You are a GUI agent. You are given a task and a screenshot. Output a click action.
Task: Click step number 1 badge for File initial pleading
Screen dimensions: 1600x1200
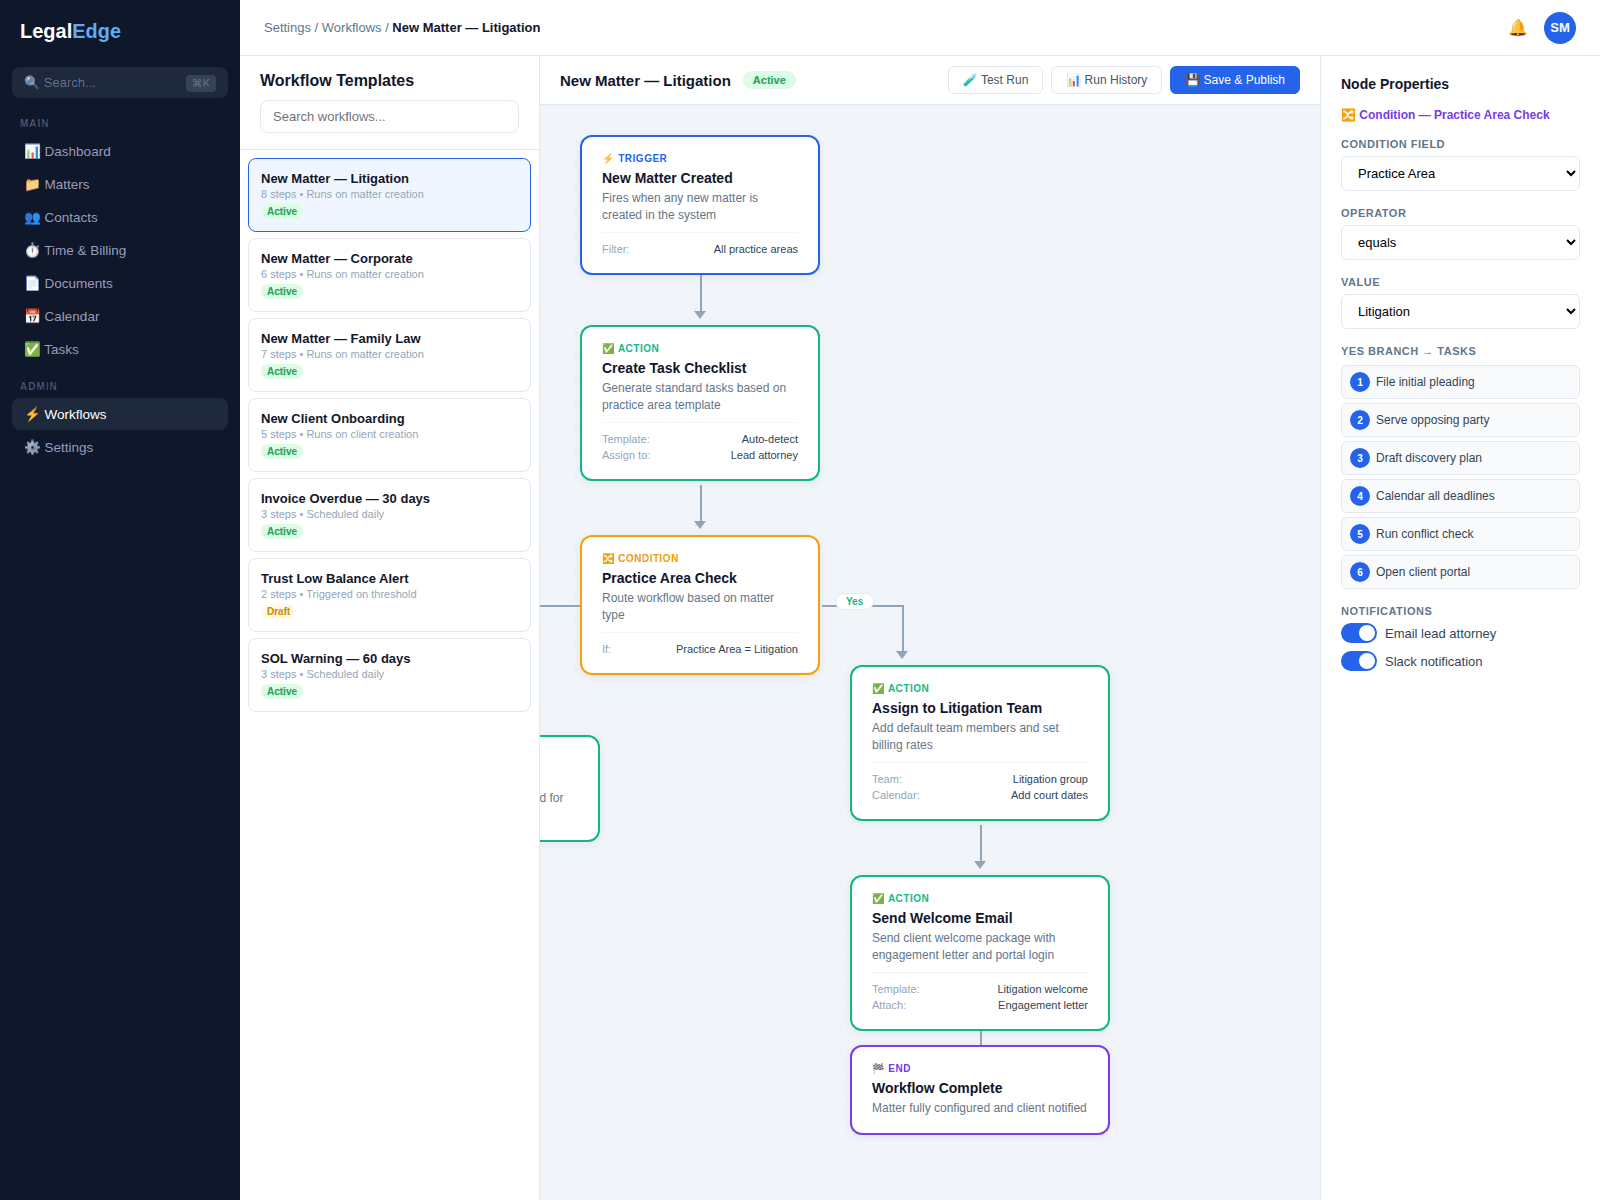click(1360, 382)
